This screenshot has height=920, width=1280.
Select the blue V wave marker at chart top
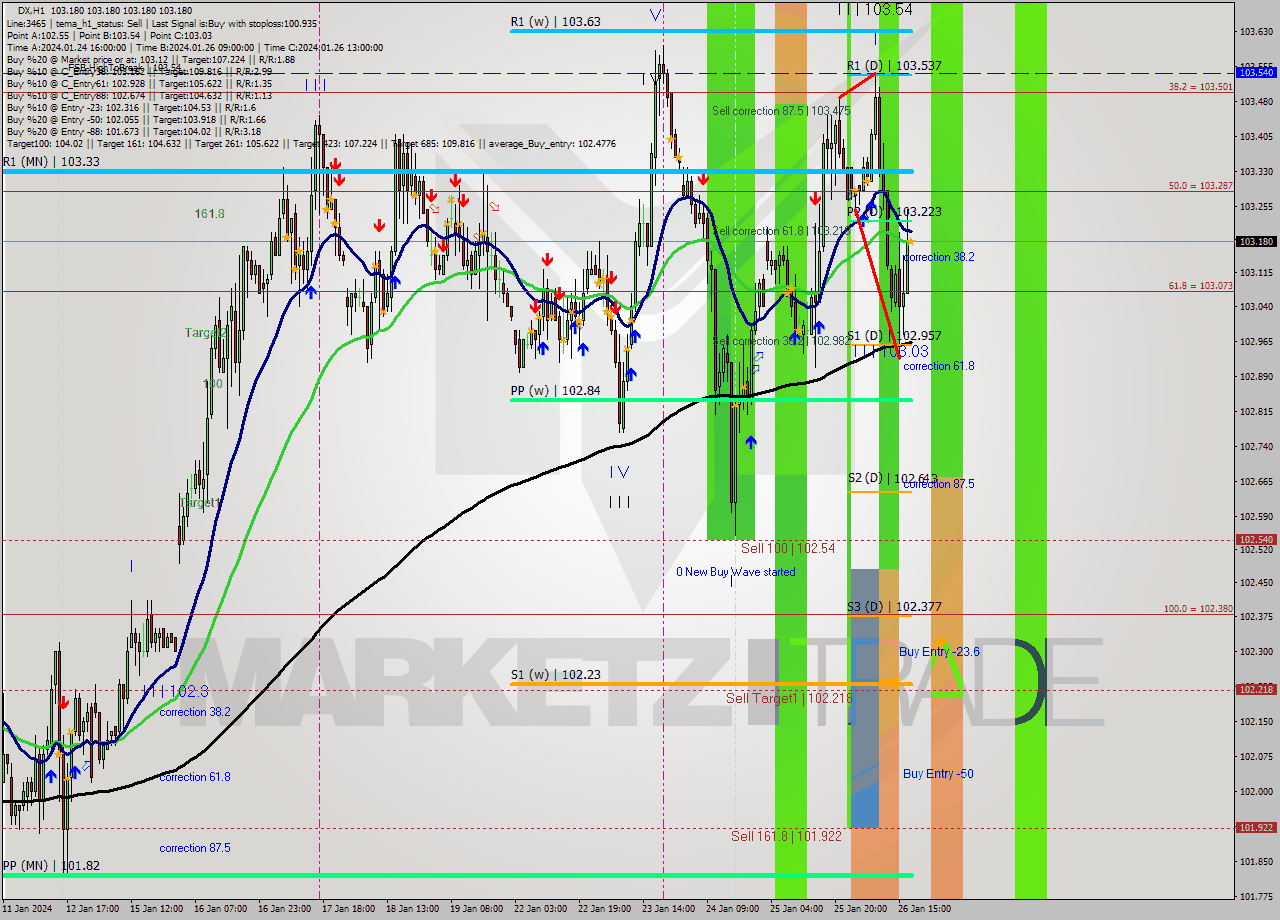(x=655, y=14)
